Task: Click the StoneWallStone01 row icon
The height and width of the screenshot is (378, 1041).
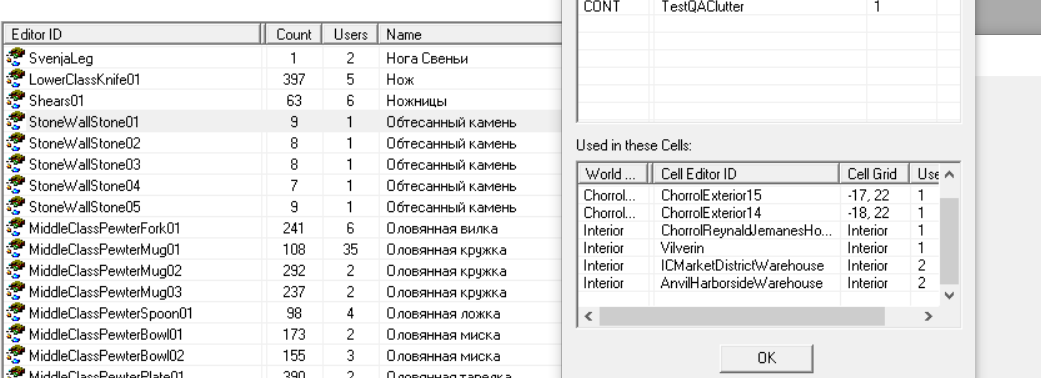Action: point(15,122)
